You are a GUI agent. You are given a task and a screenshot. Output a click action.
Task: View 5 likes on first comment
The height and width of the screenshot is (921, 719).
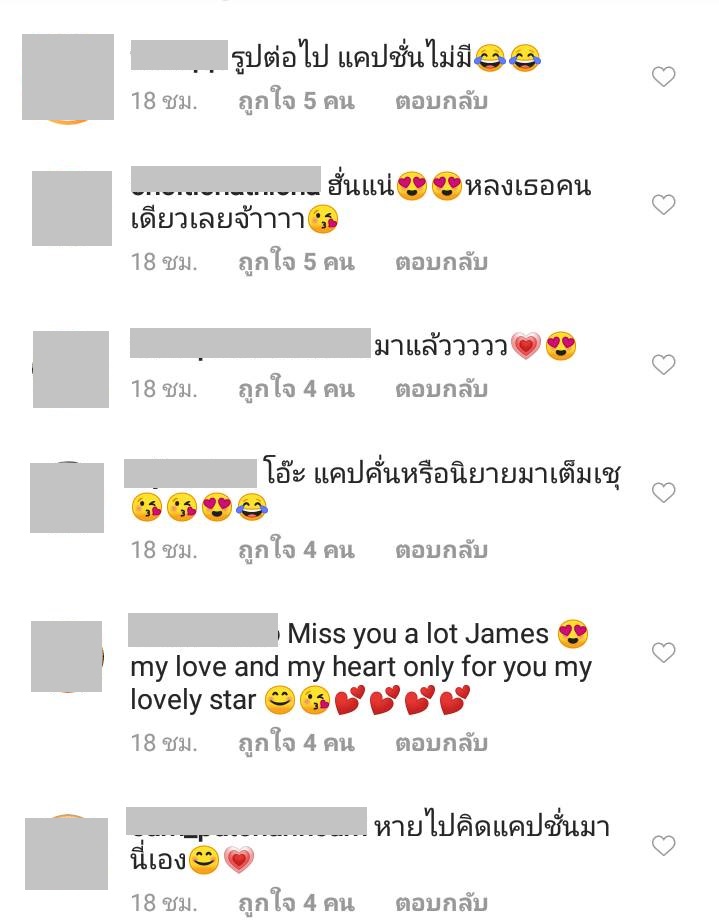click(x=296, y=102)
